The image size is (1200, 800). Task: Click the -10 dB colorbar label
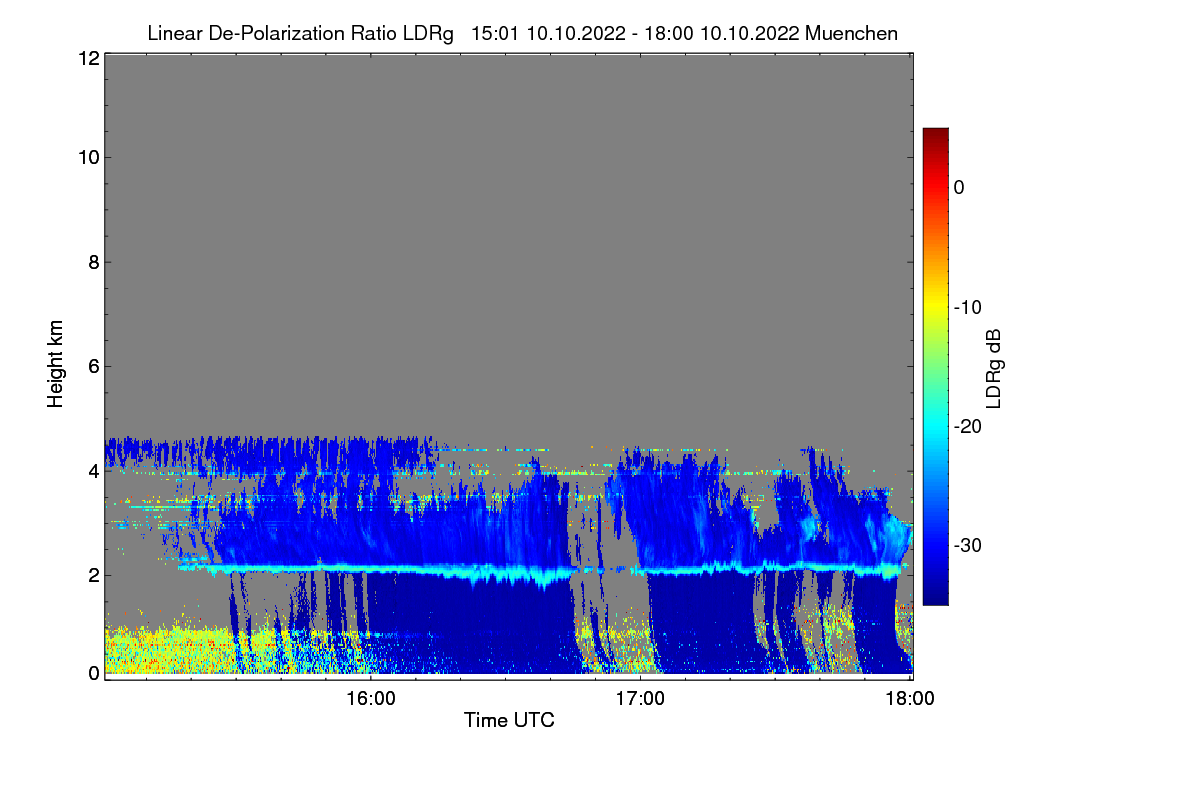[x=968, y=307]
